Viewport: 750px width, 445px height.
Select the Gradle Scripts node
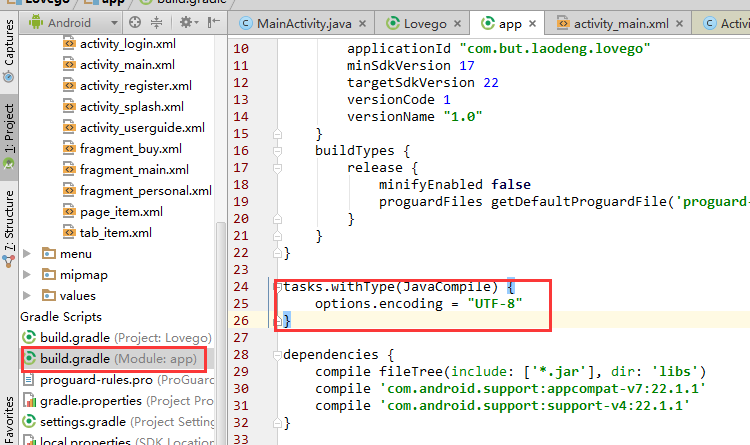61,317
